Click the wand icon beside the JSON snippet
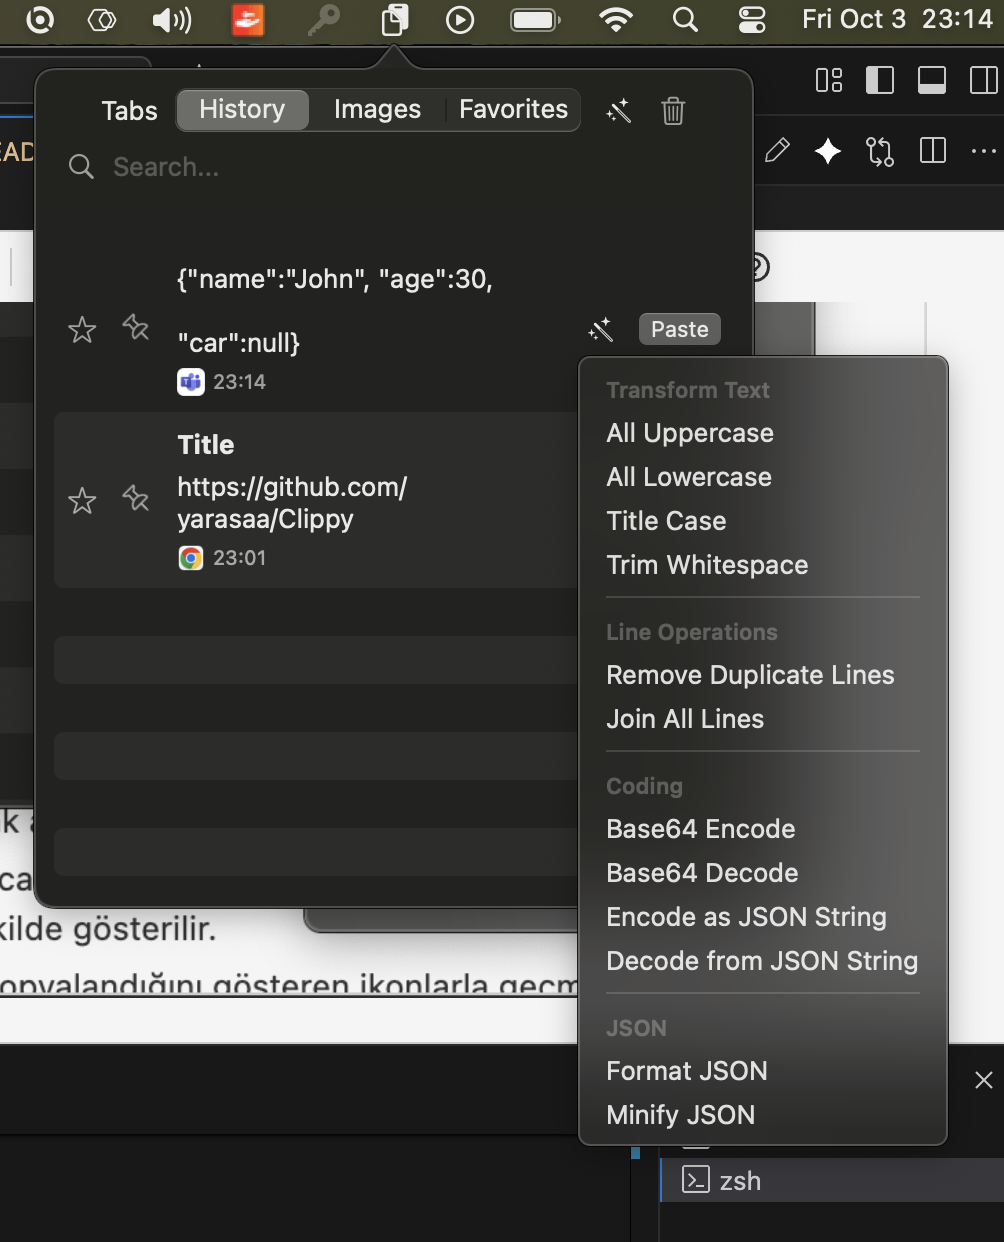Screen dimensions: 1004x1242 pos(601,330)
